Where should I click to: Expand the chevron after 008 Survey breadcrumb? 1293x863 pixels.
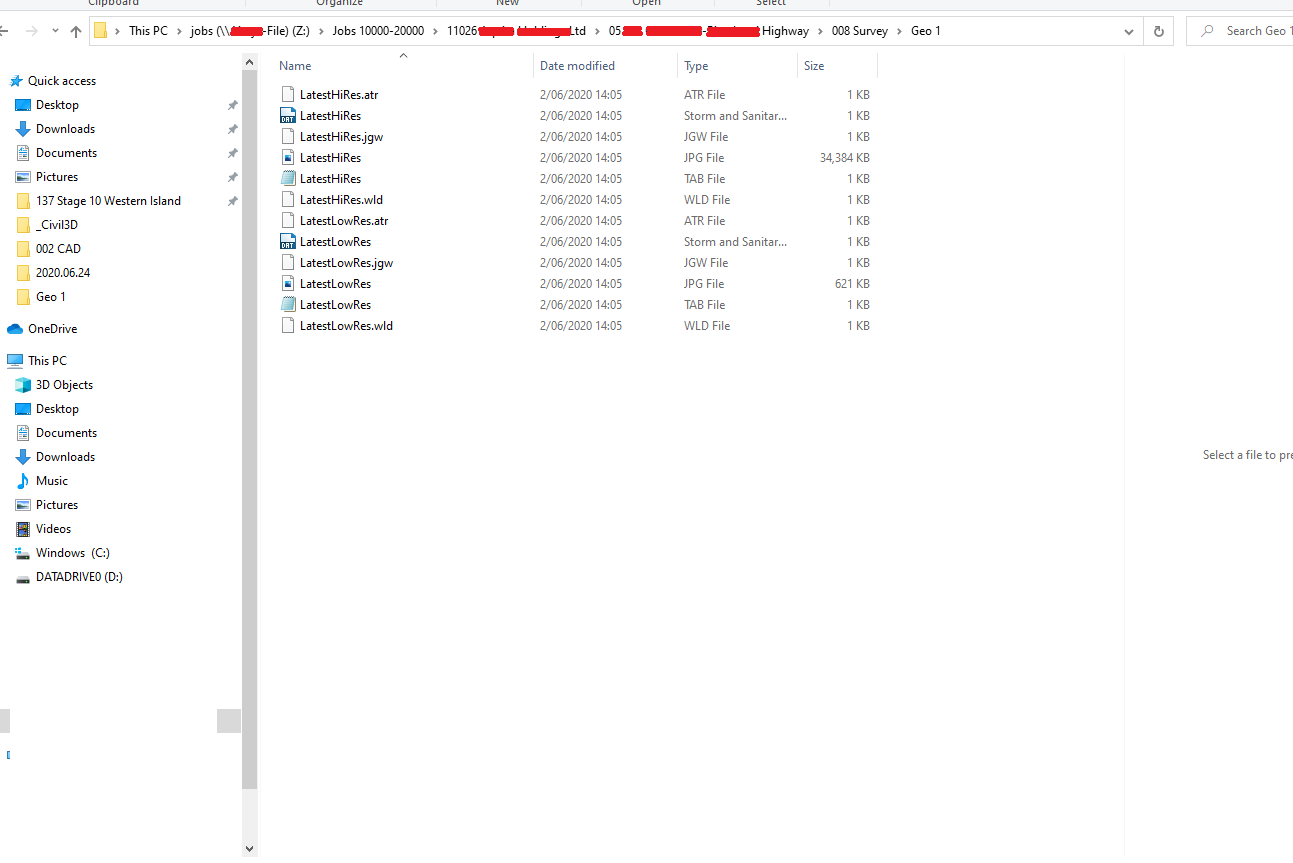click(899, 31)
